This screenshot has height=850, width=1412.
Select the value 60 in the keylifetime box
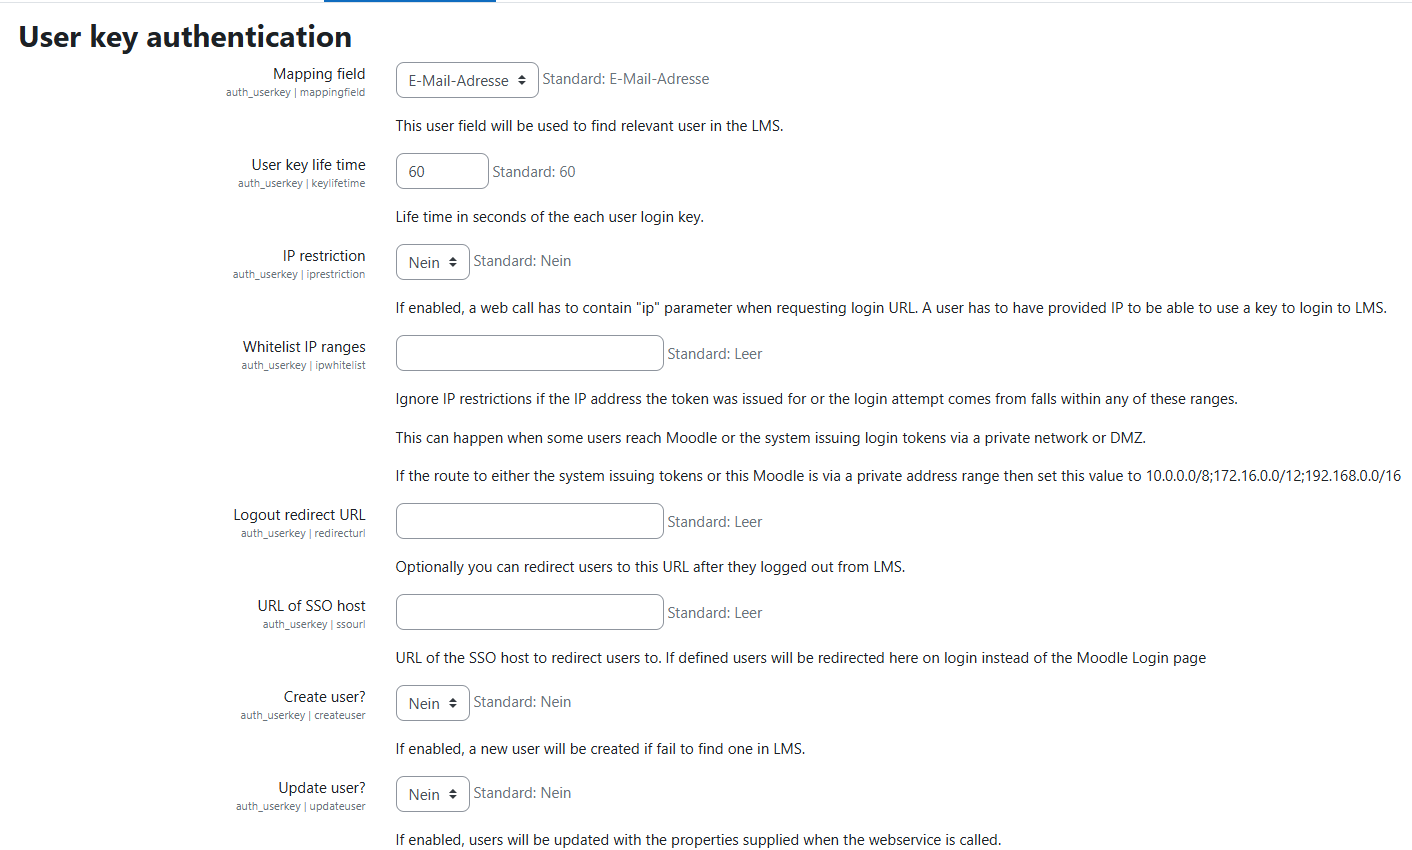click(x=442, y=170)
